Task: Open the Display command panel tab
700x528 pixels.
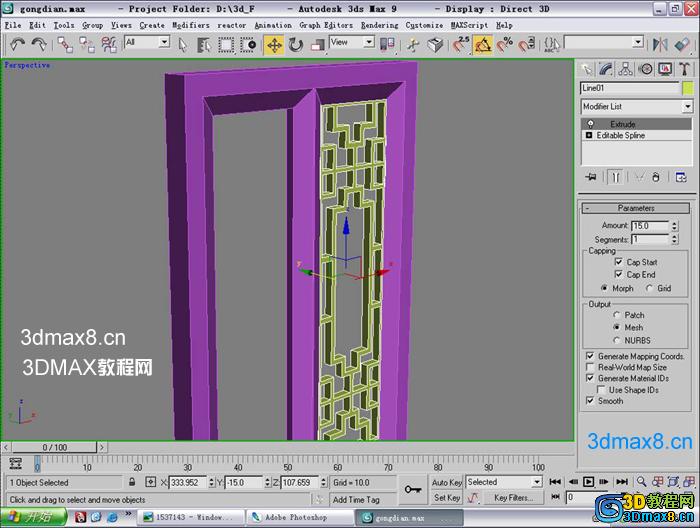Action: (665, 69)
